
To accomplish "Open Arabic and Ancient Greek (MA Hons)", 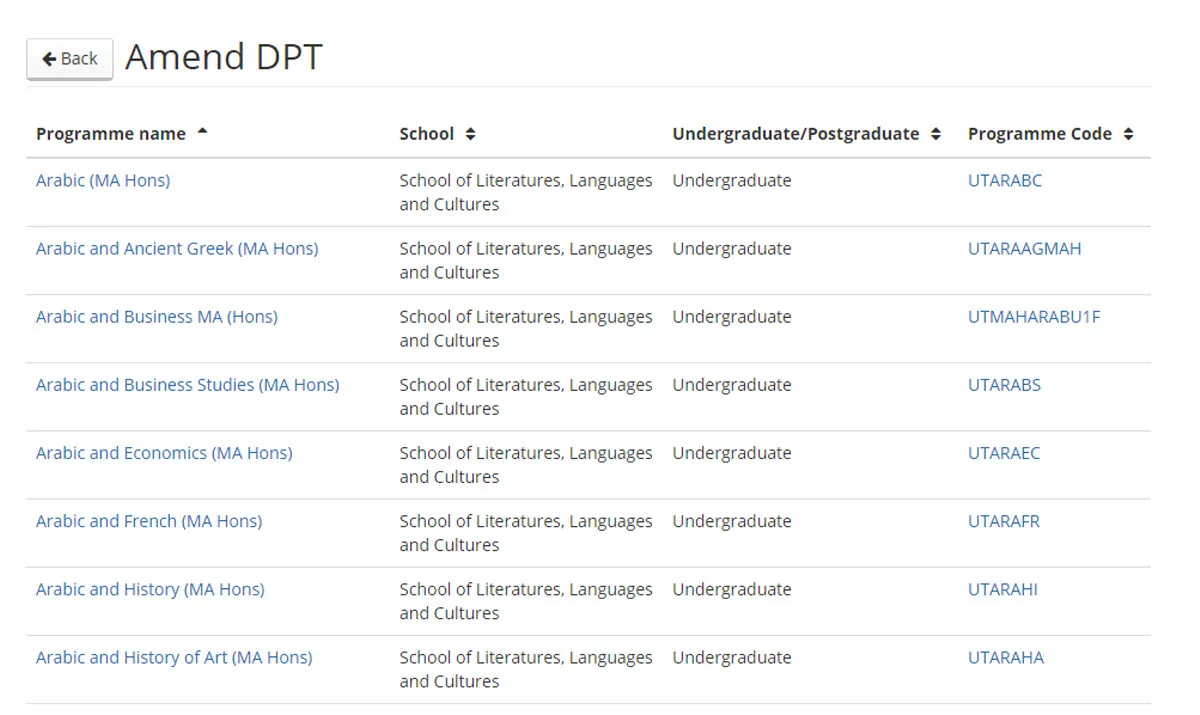I will click(x=176, y=248).
